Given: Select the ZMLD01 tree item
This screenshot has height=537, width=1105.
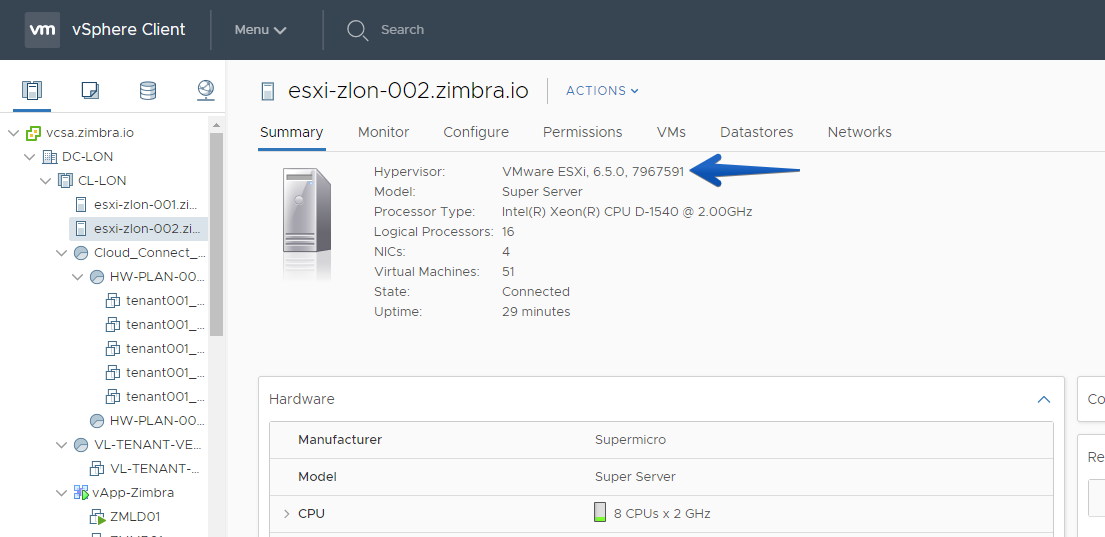Looking at the screenshot, I should [x=135, y=517].
